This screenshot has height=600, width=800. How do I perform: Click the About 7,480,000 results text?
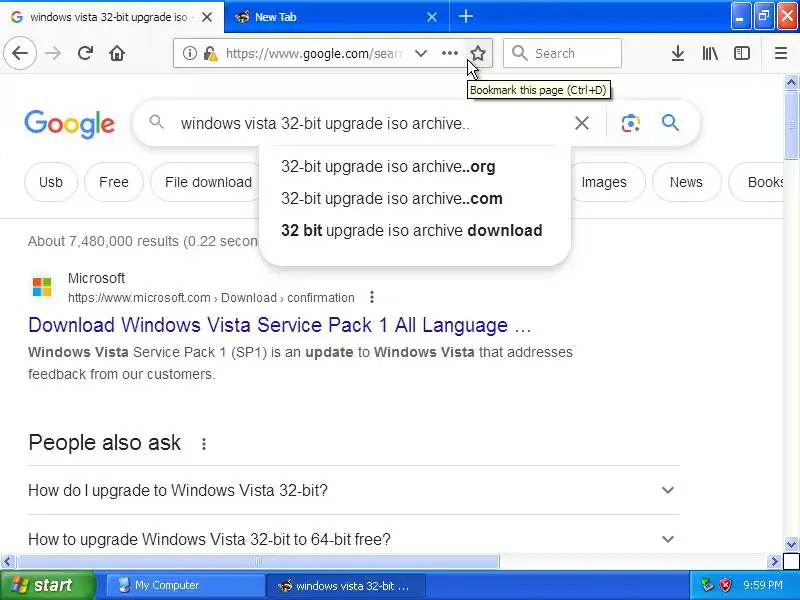[143, 241]
